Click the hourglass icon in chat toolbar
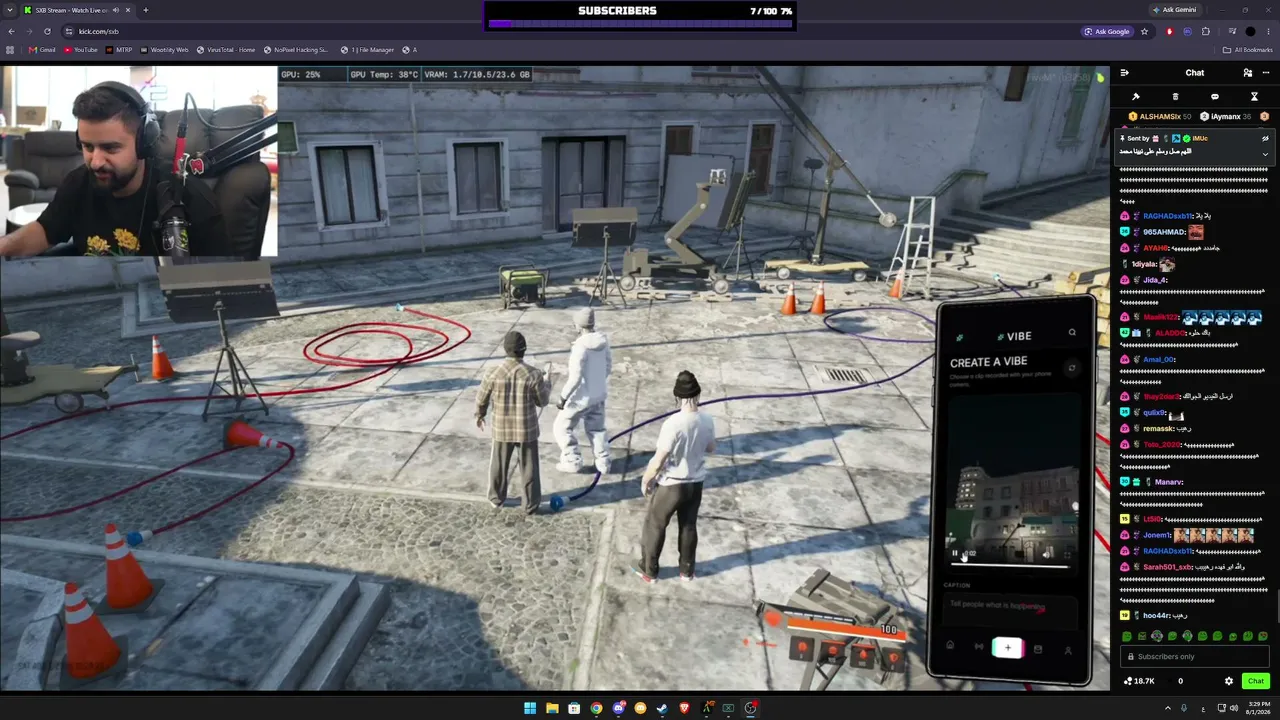Image resolution: width=1280 pixels, height=720 pixels. (1254, 97)
